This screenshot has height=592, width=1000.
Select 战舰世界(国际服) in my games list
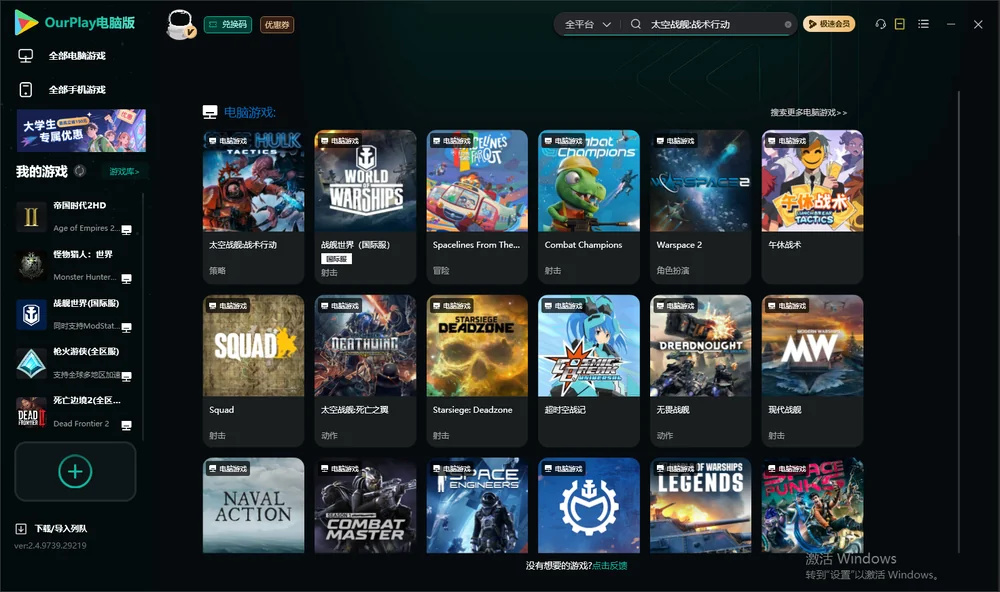[x=75, y=314]
